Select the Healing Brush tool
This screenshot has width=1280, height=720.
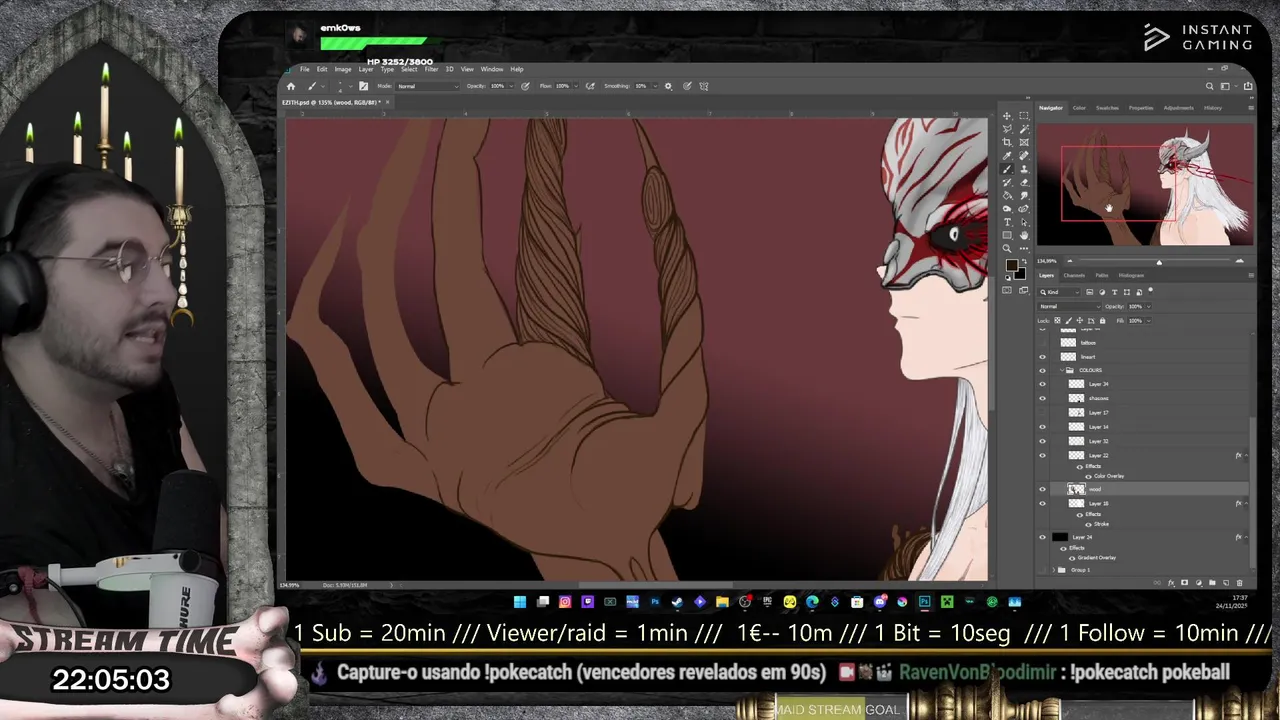pyautogui.click(x=1024, y=155)
